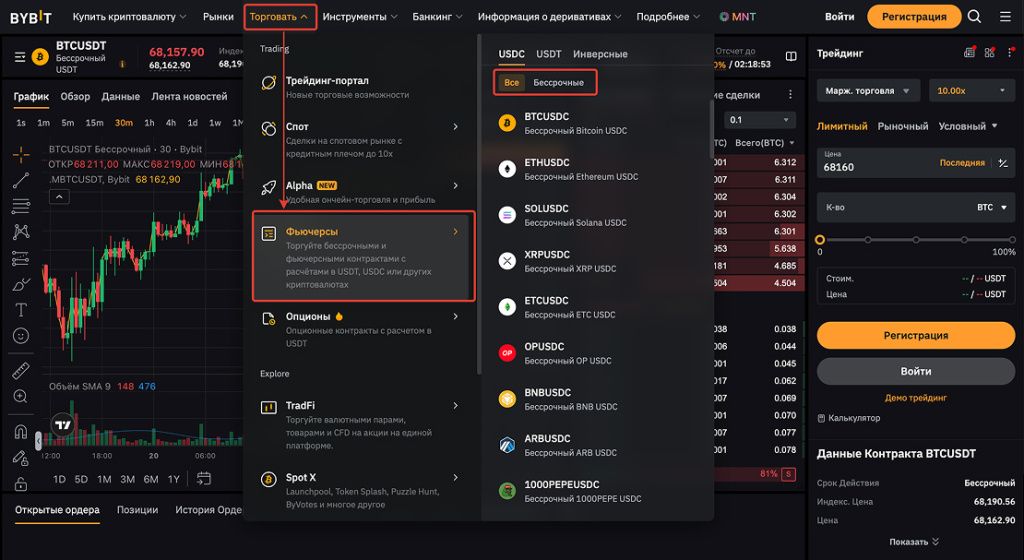Open the search magnifier icon in header
Screen dimensions: 1024x560
point(974,16)
